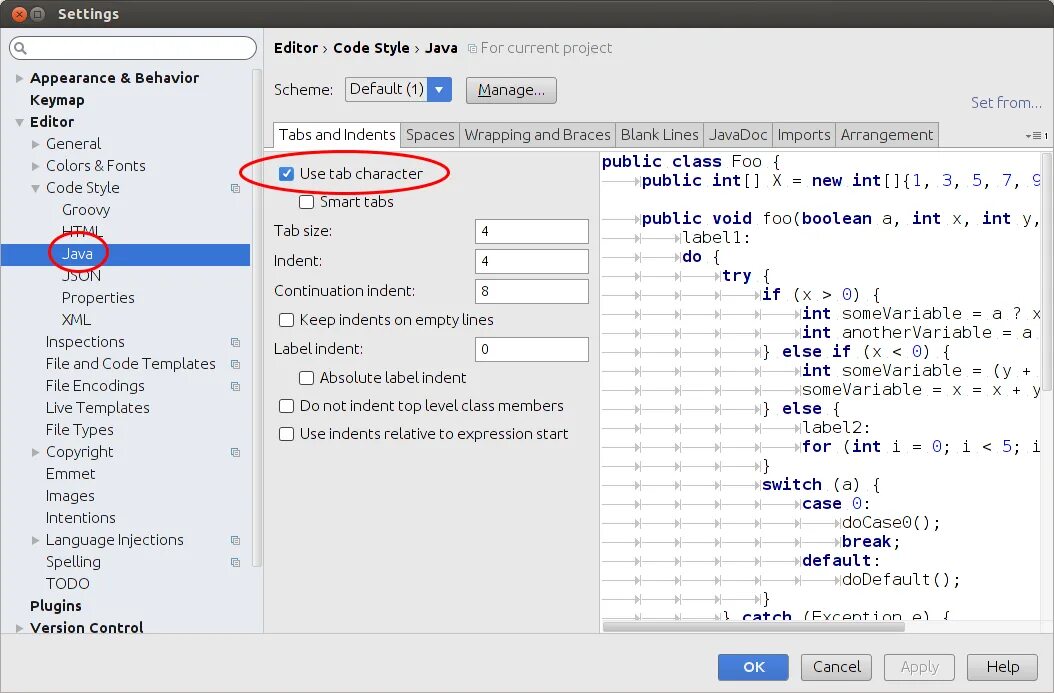The image size is (1054, 693).
Task: Open Live Templates settings
Action: click(x=97, y=408)
